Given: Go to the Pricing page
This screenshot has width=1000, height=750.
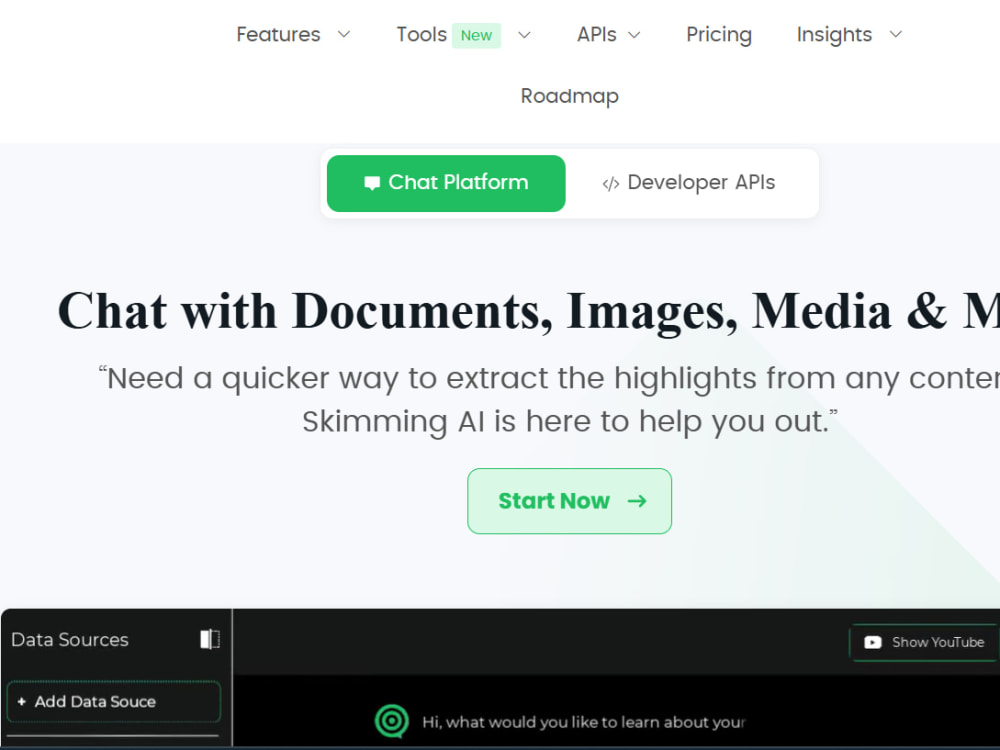Looking at the screenshot, I should tap(719, 34).
